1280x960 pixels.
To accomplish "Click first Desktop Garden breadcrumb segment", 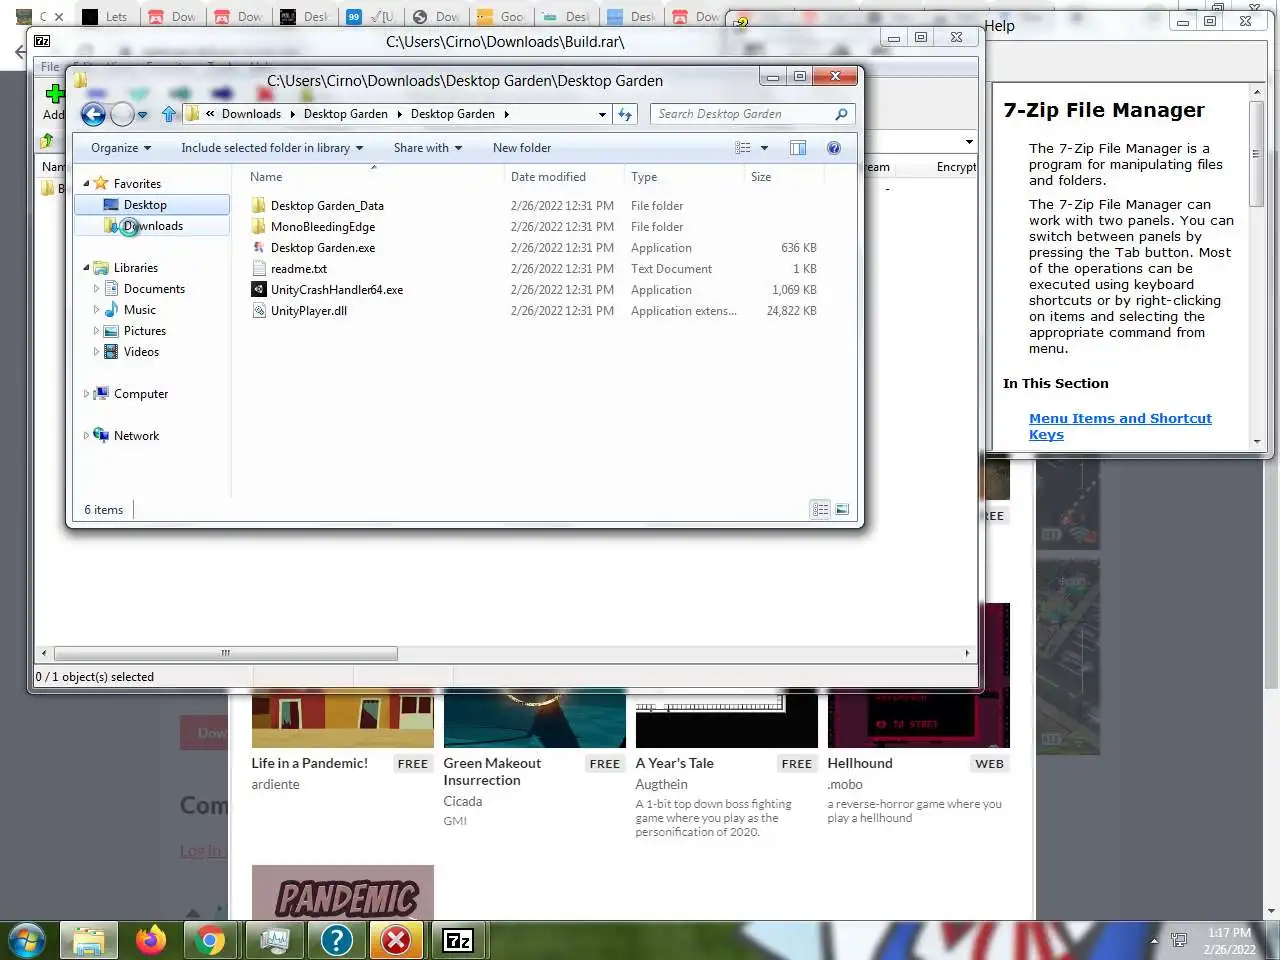I will [345, 114].
